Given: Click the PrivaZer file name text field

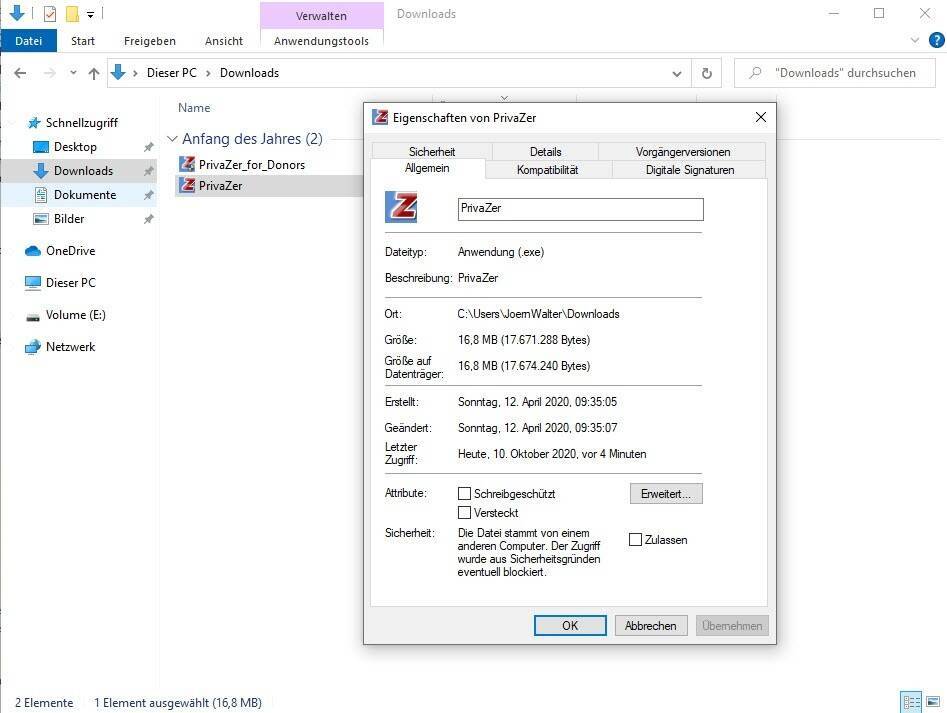Looking at the screenshot, I should click(x=580, y=209).
